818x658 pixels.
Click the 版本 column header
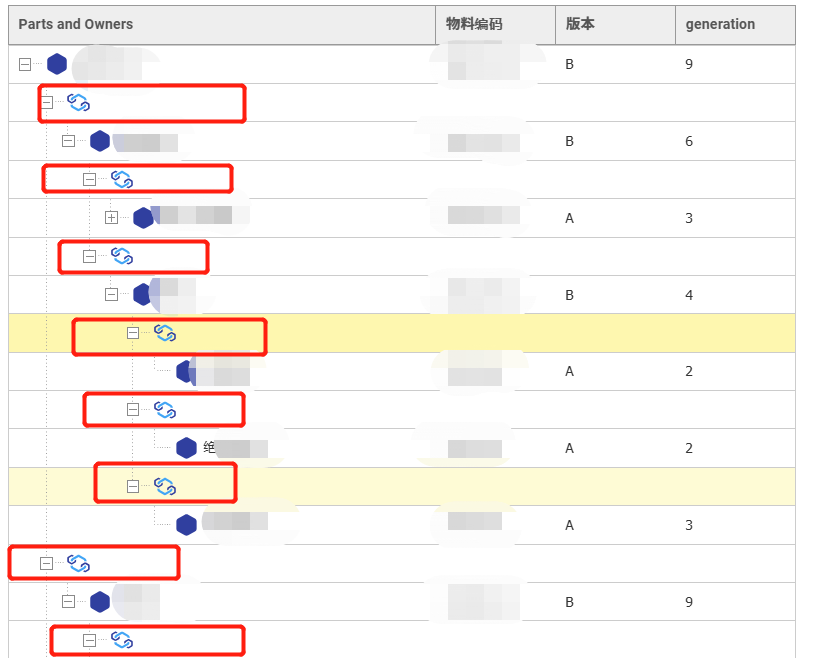pos(580,24)
